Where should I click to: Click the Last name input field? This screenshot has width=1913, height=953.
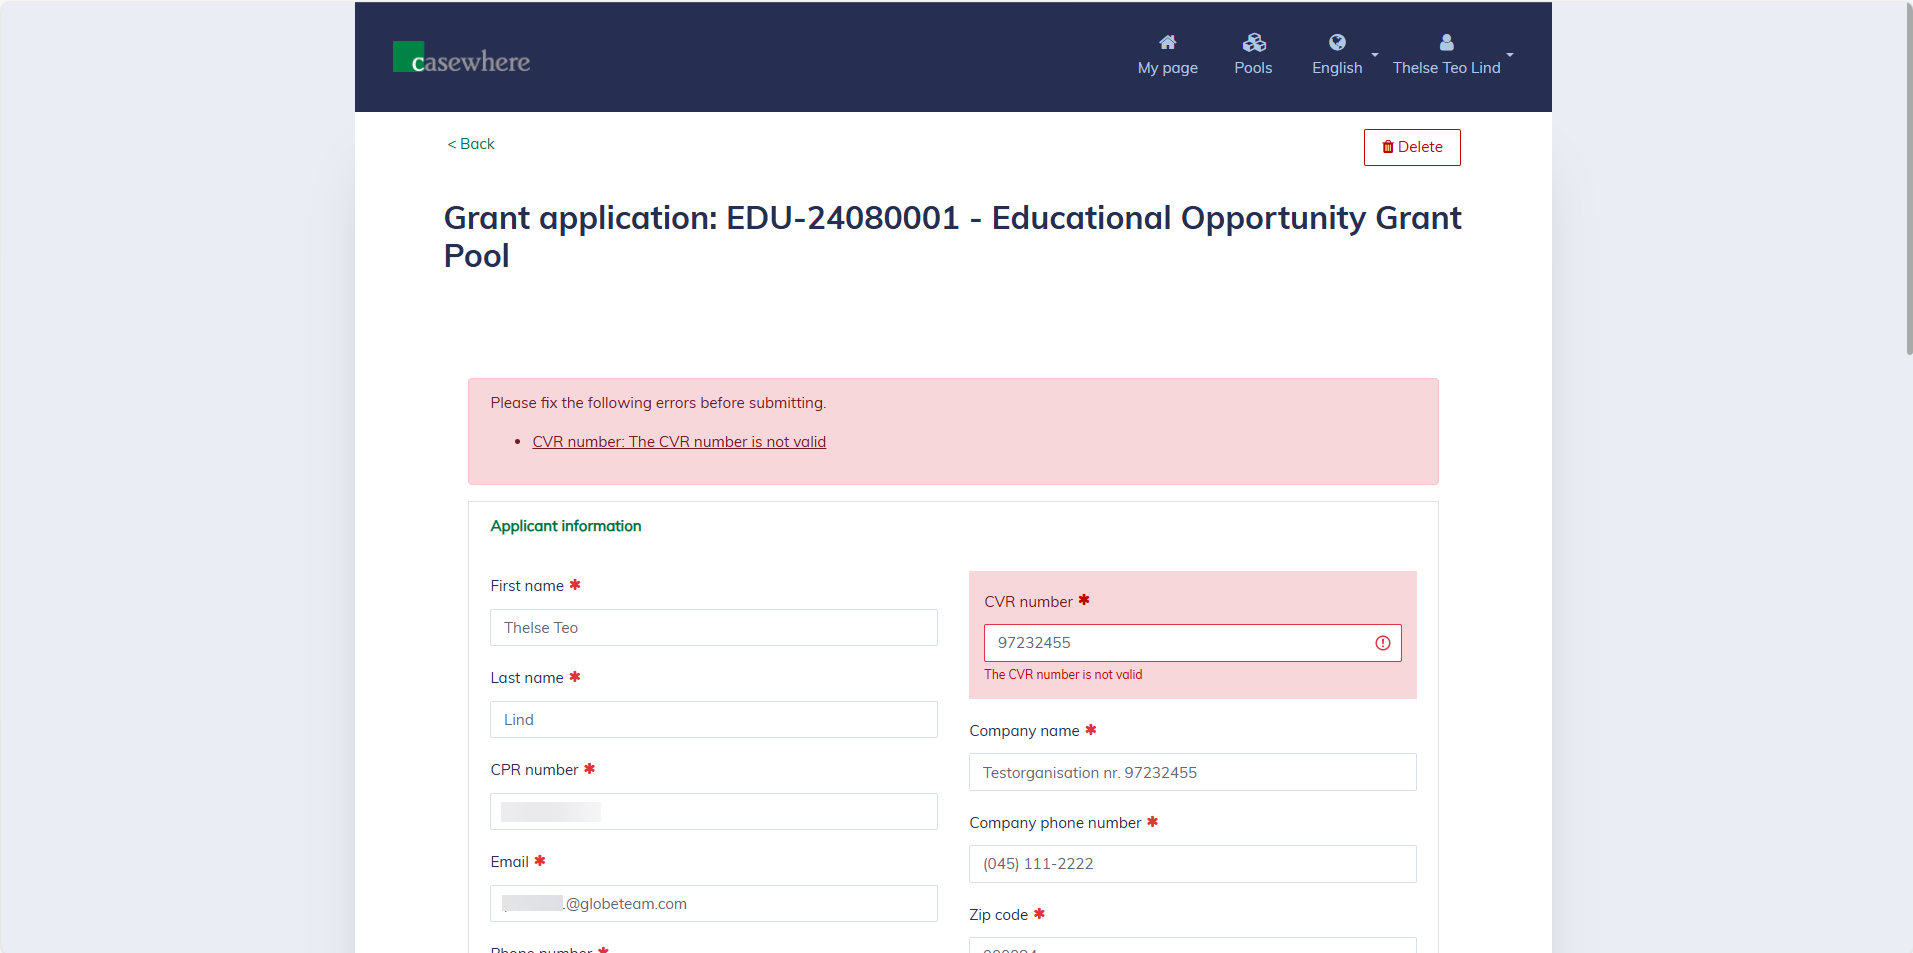[x=713, y=720]
